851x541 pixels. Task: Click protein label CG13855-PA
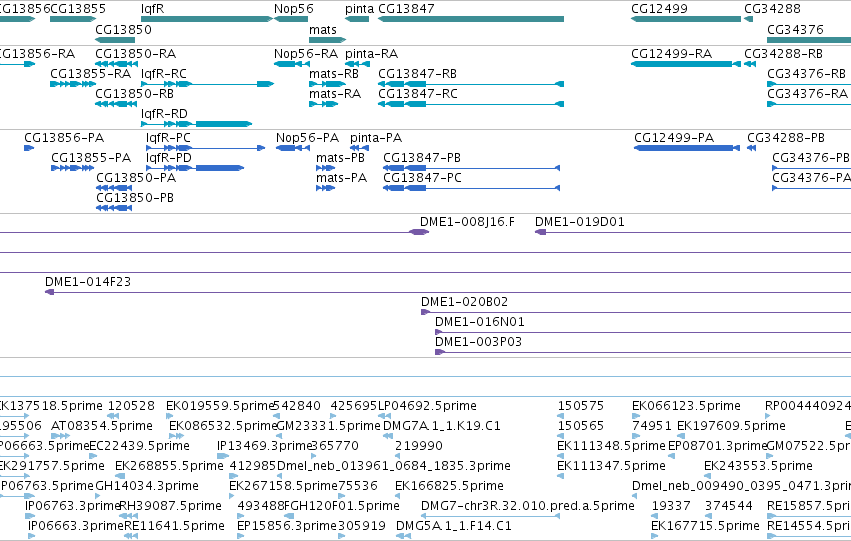(91, 158)
